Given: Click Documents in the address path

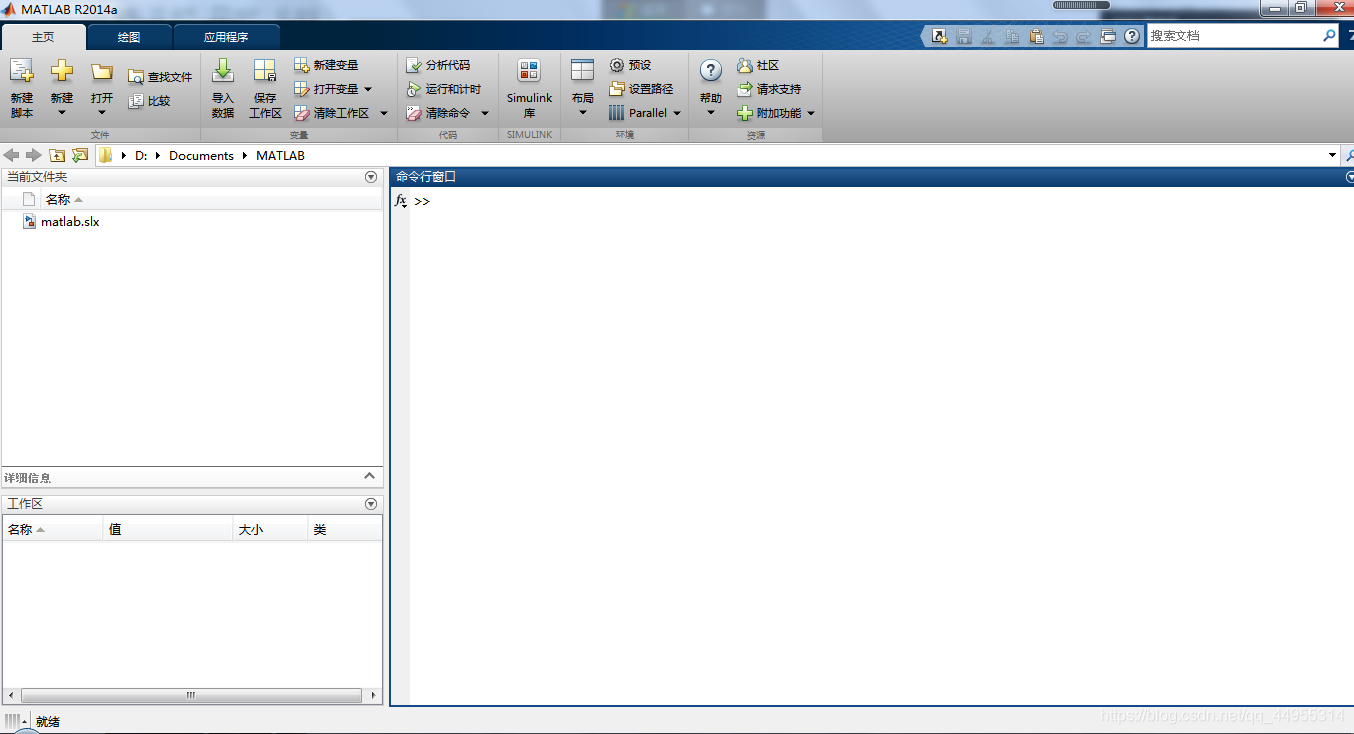Looking at the screenshot, I should pyautogui.click(x=201, y=156).
